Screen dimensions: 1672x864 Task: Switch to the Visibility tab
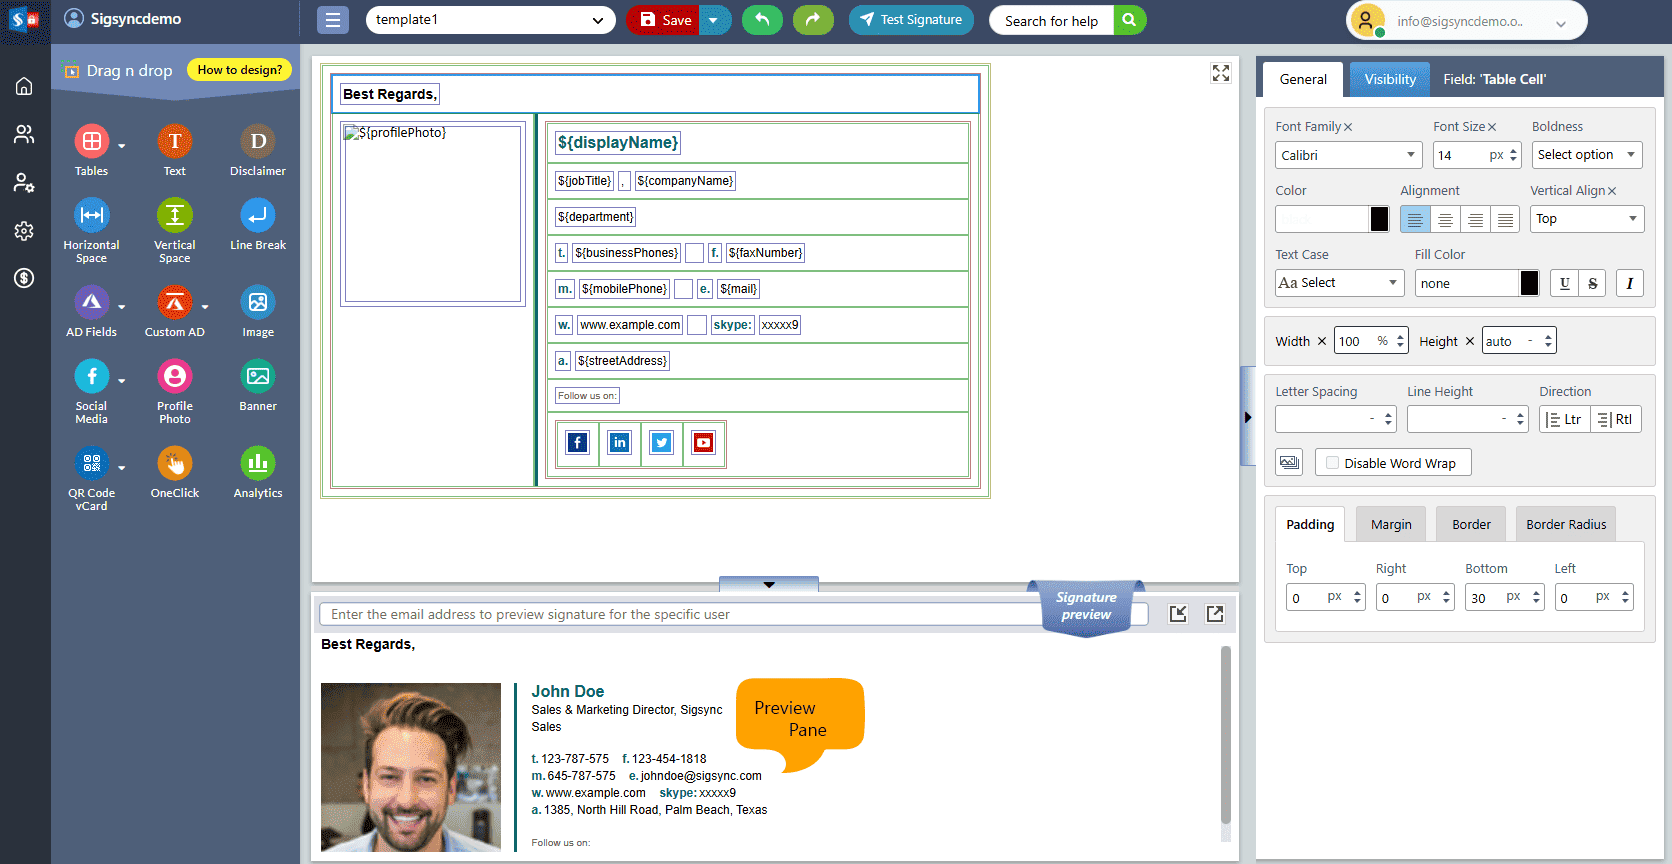point(1390,80)
